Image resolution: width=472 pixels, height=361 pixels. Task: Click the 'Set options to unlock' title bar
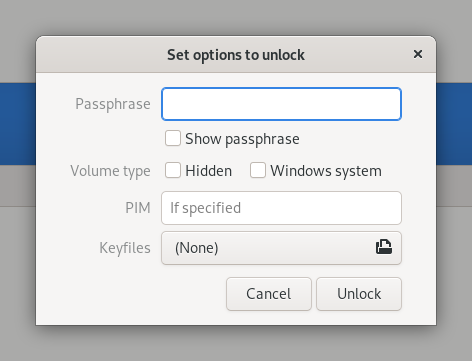tap(236, 55)
